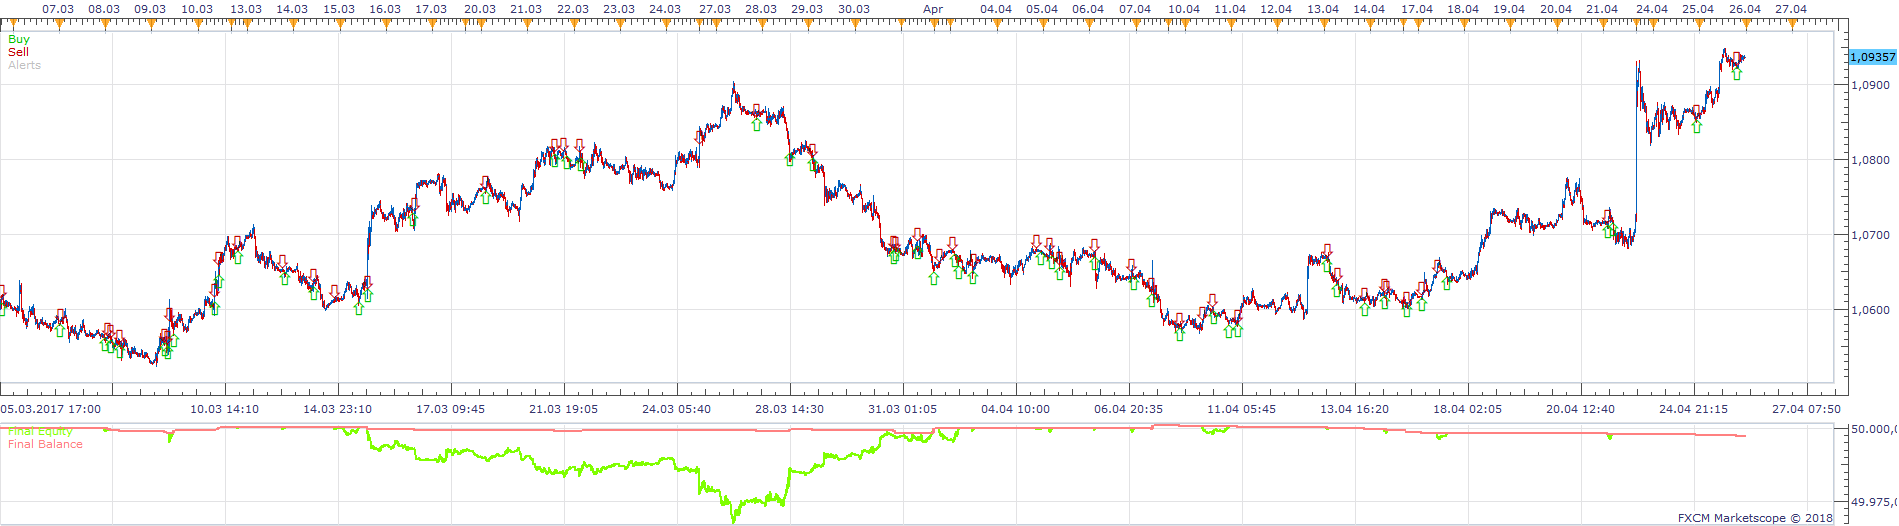Click the 21.04 day label

1602,9
